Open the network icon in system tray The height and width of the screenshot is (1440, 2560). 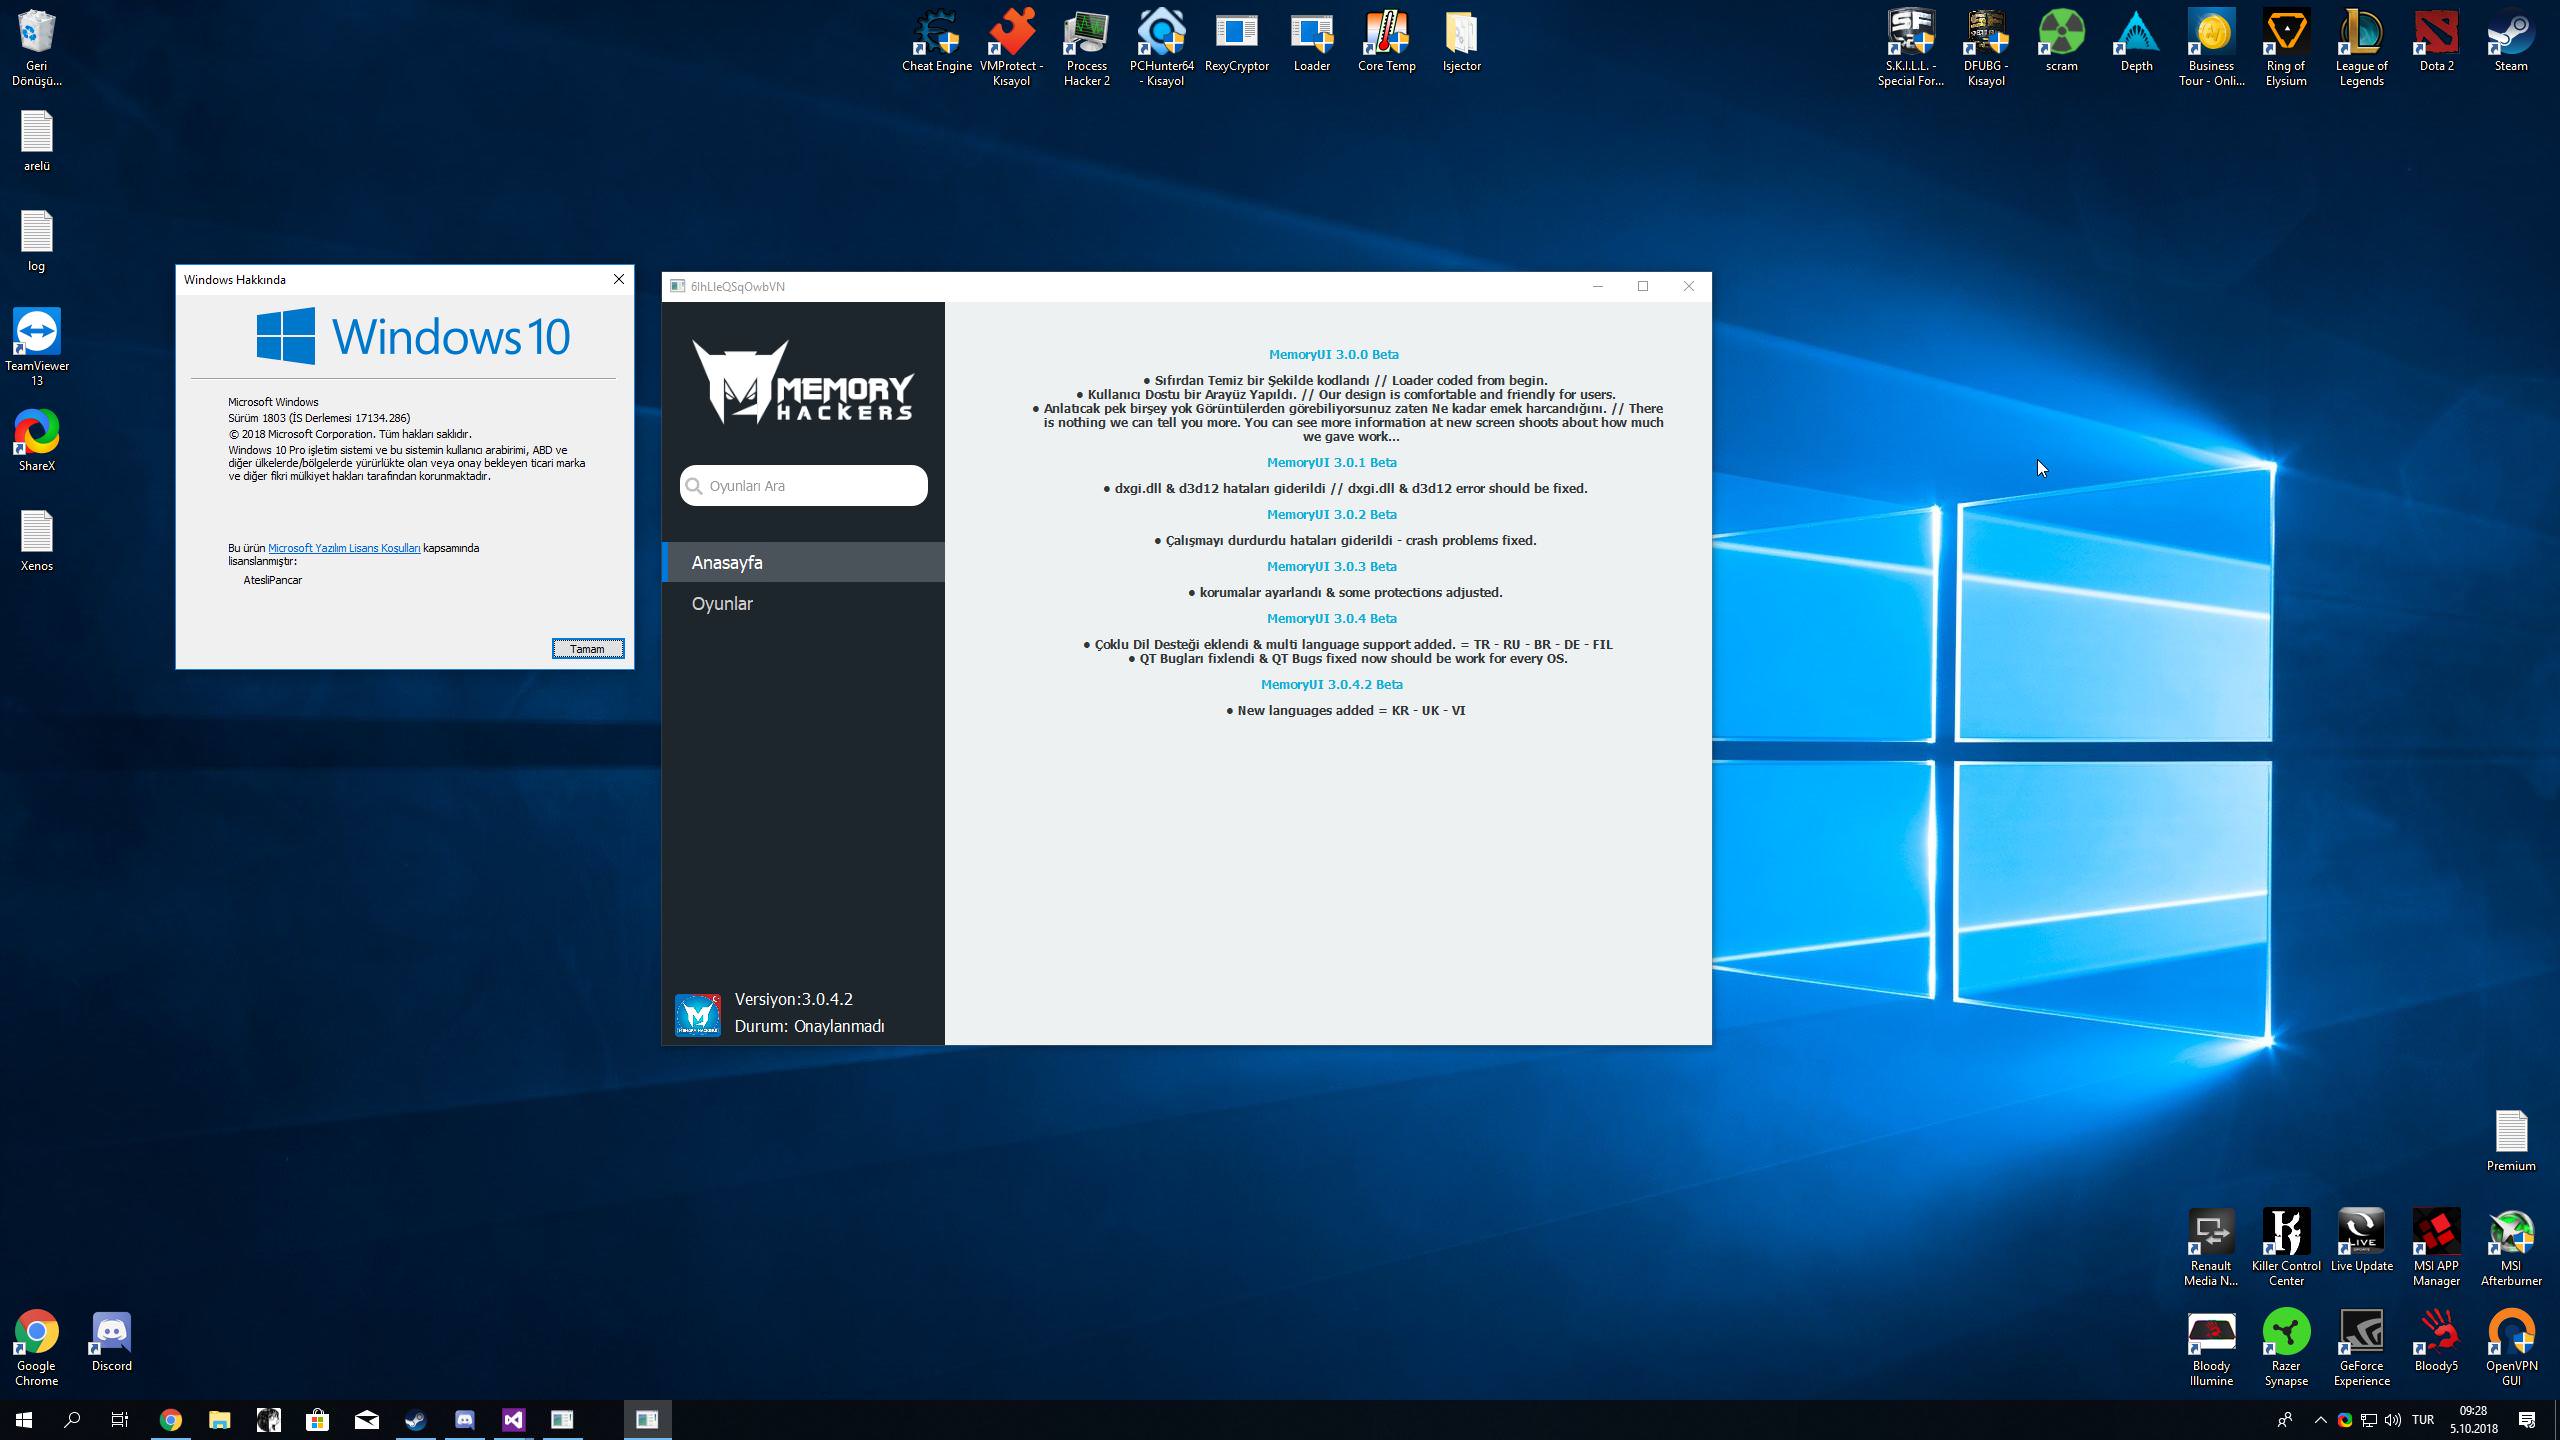[x=2369, y=1420]
